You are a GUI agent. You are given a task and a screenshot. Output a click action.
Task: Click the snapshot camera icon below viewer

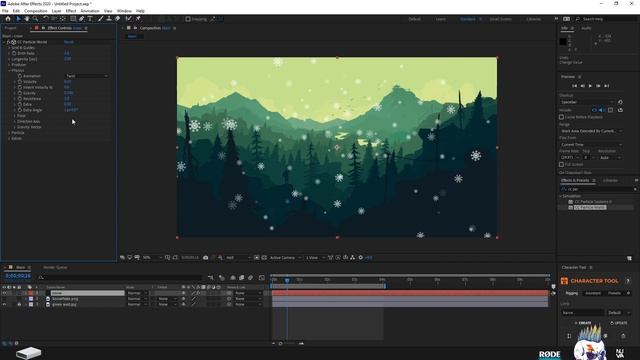pos(206,258)
